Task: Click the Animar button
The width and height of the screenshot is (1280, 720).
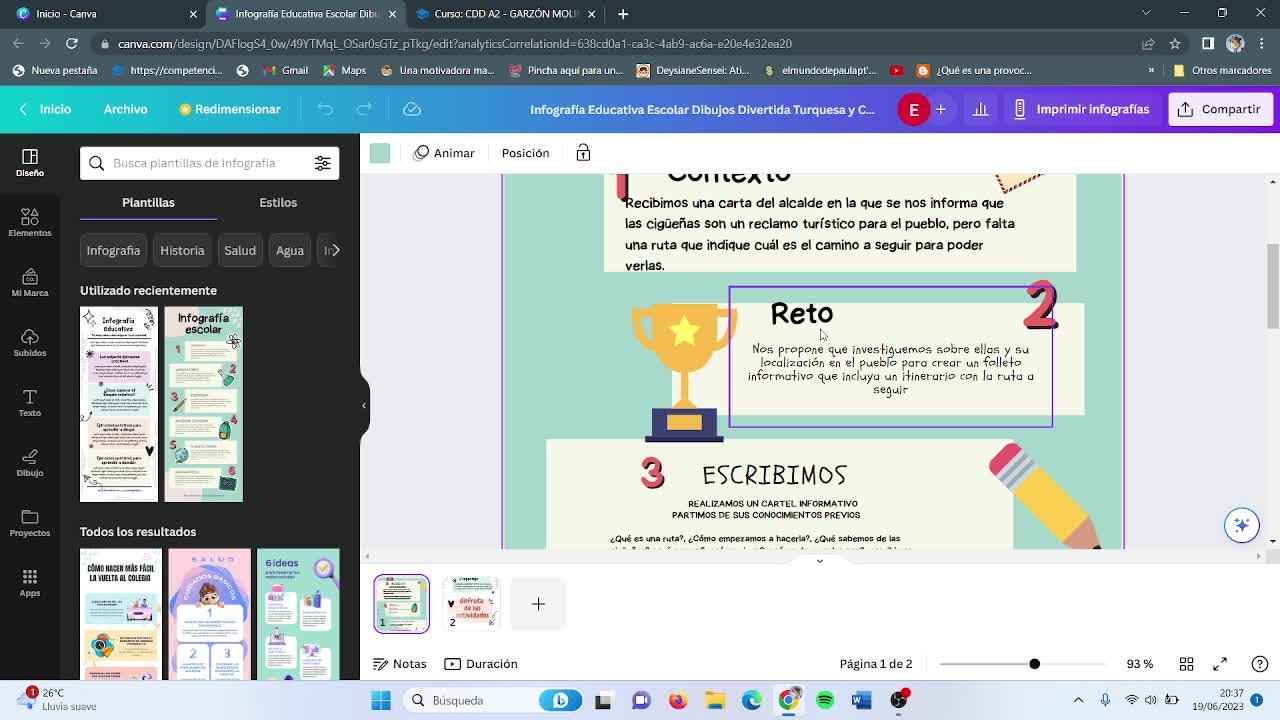Action: coord(444,153)
